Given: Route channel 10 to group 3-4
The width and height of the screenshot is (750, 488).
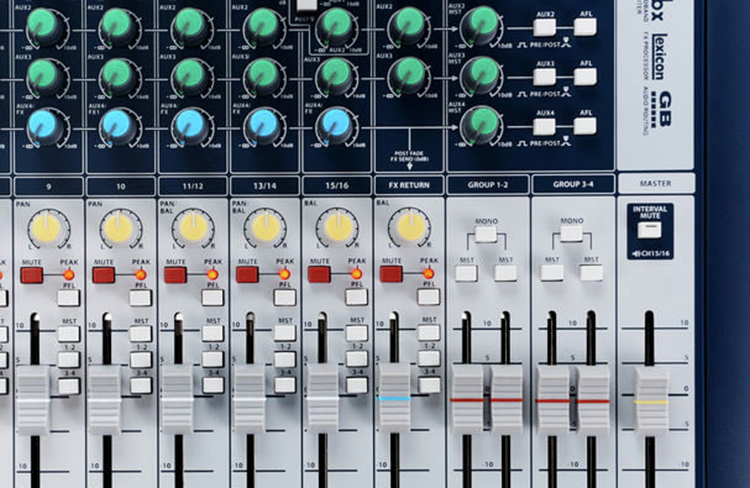Looking at the screenshot, I should pyautogui.click(x=141, y=386).
